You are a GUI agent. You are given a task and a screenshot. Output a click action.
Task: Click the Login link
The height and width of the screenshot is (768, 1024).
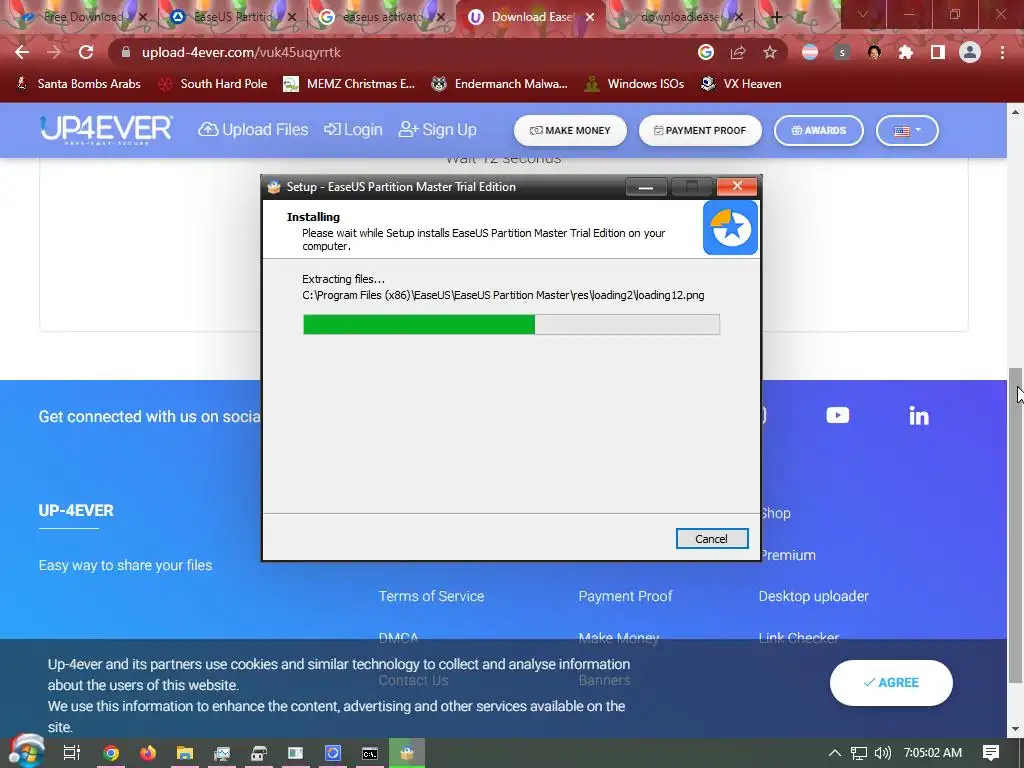click(353, 130)
